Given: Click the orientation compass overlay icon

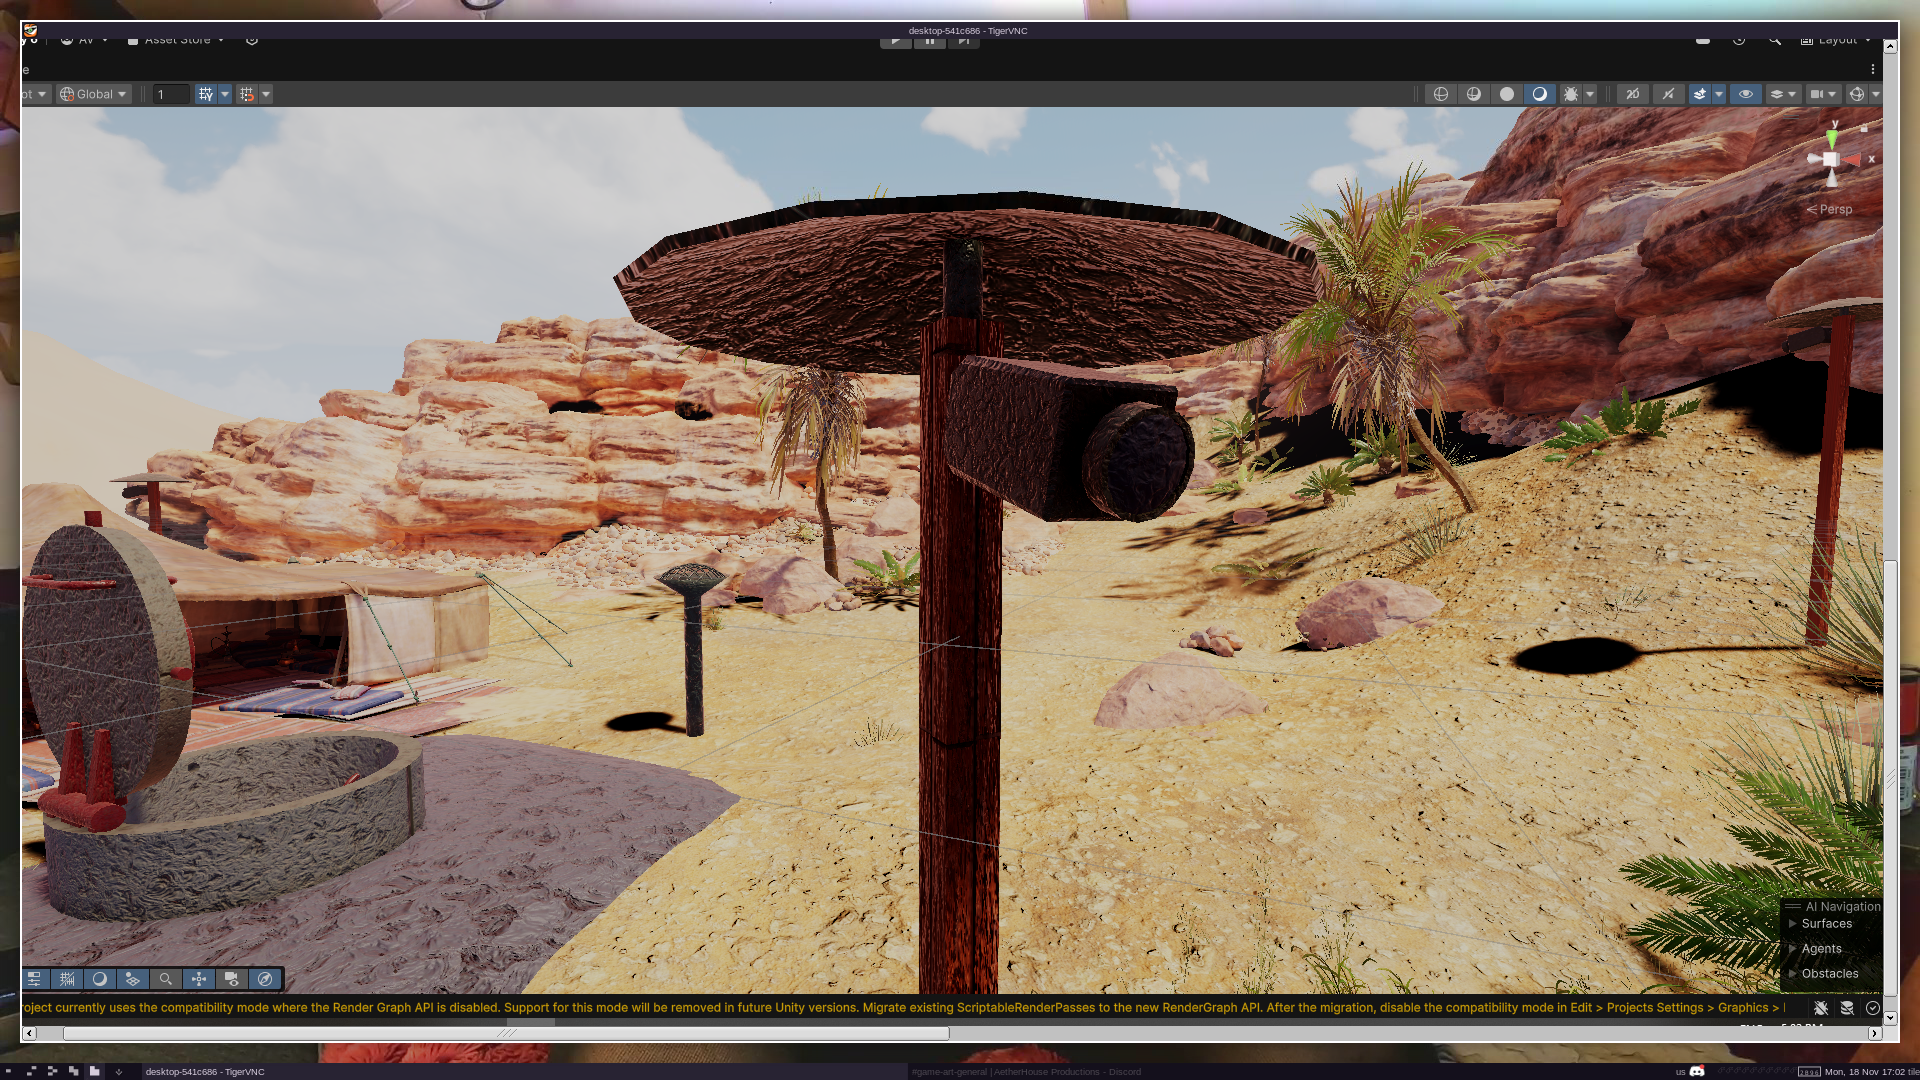Looking at the screenshot, I should (265, 979).
